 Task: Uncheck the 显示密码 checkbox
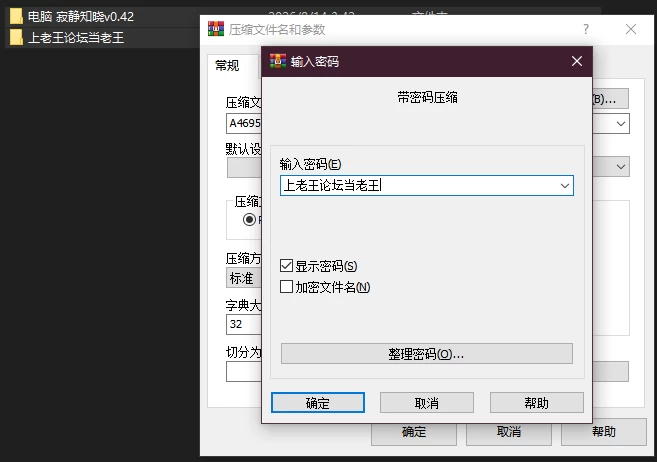286,266
